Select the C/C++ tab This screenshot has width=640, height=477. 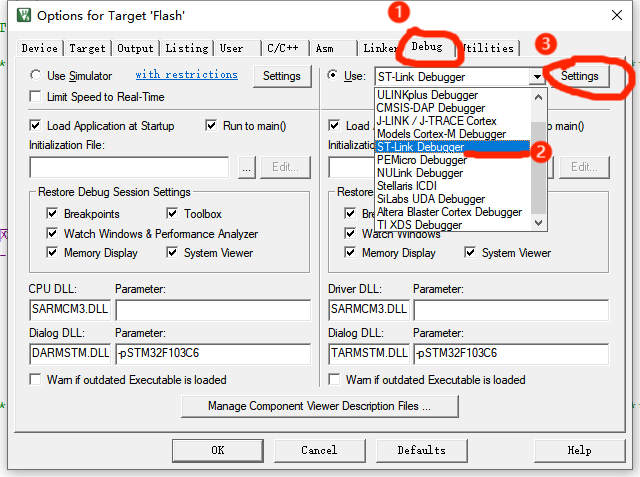(285, 48)
